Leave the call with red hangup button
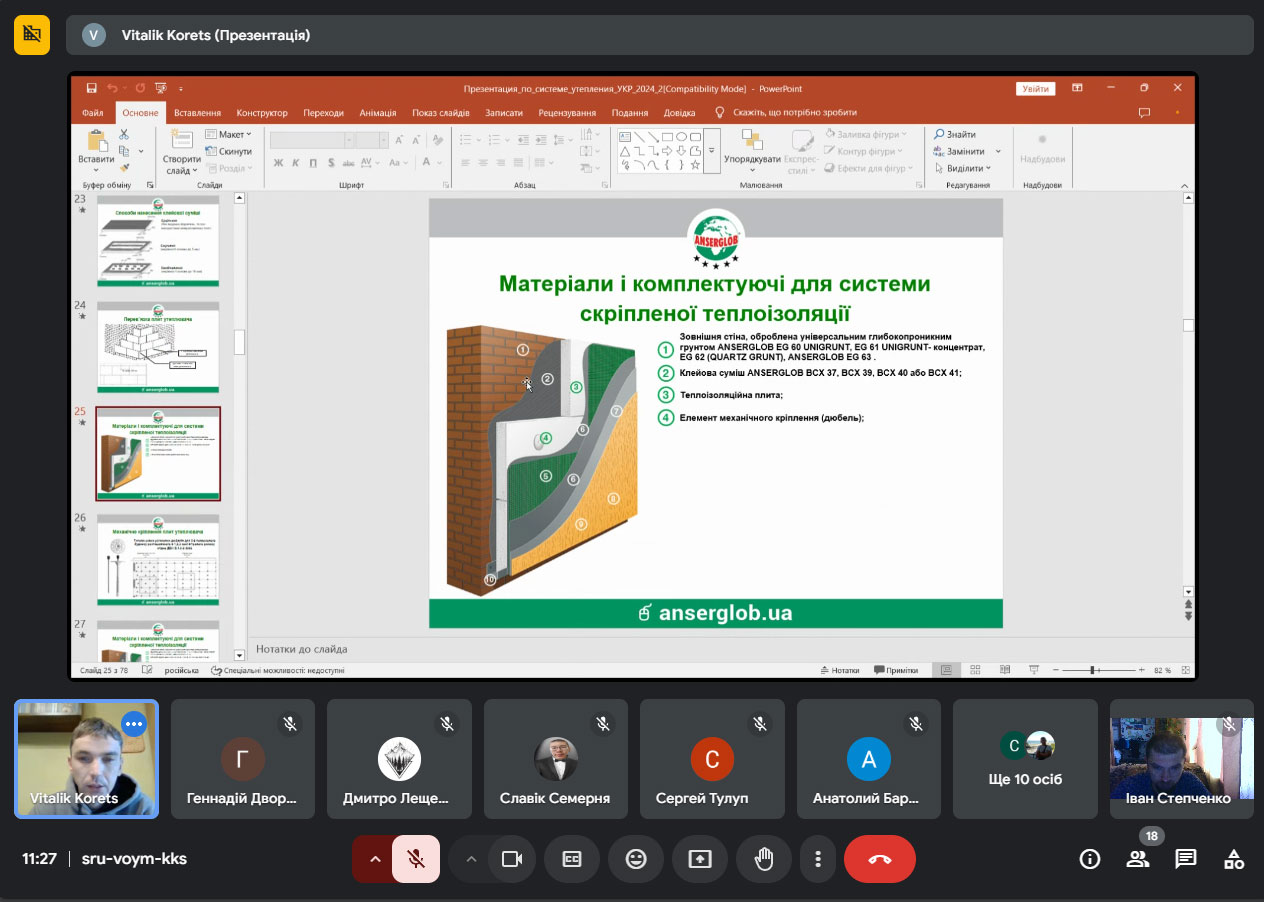1264x902 pixels. click(x=880, y=859)
